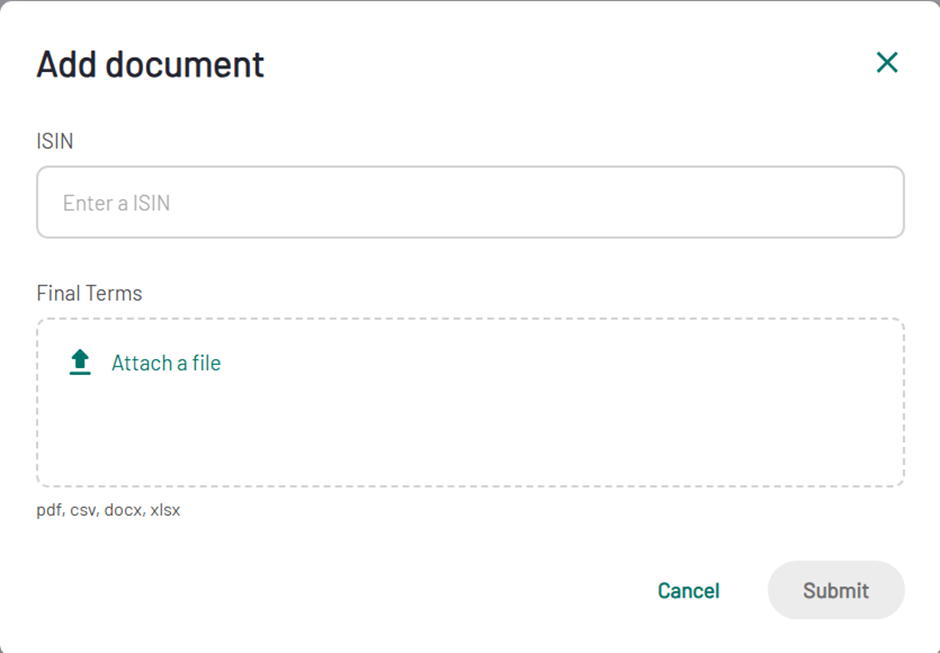Dismiss dialog using the X icon
940x653 pixels.
(886, 63)
